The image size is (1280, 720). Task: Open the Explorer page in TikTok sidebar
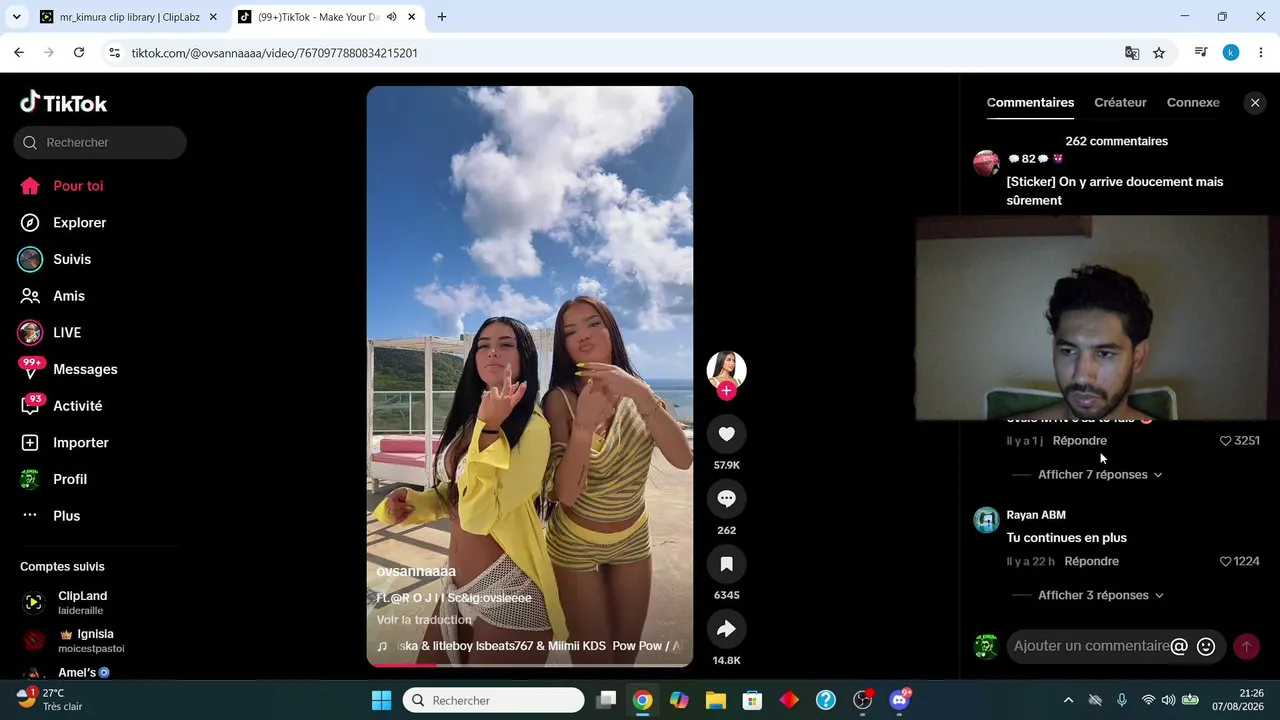(x=62, y=223)
